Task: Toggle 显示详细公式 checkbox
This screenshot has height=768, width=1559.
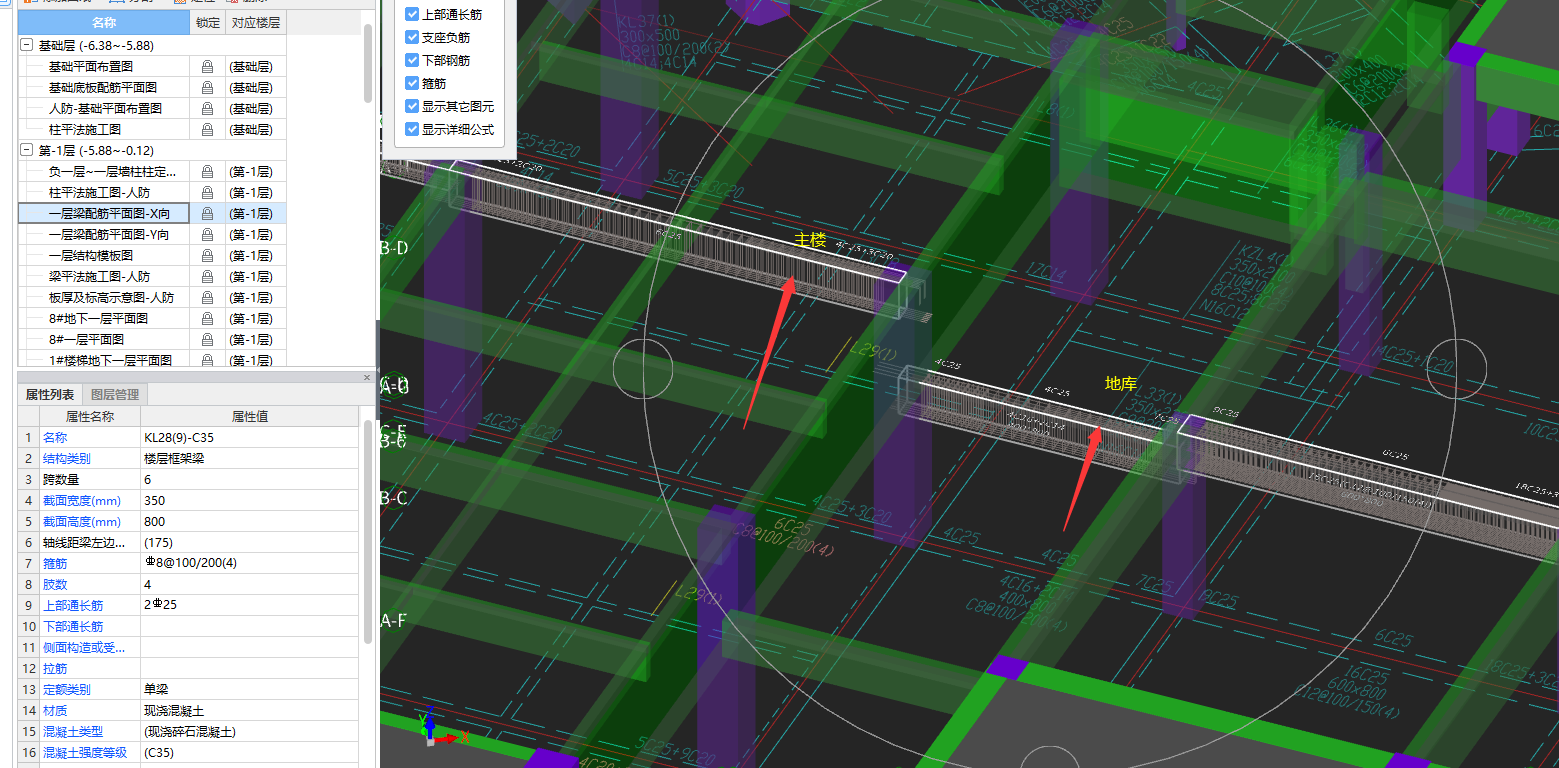Action: tap(412, 129)
